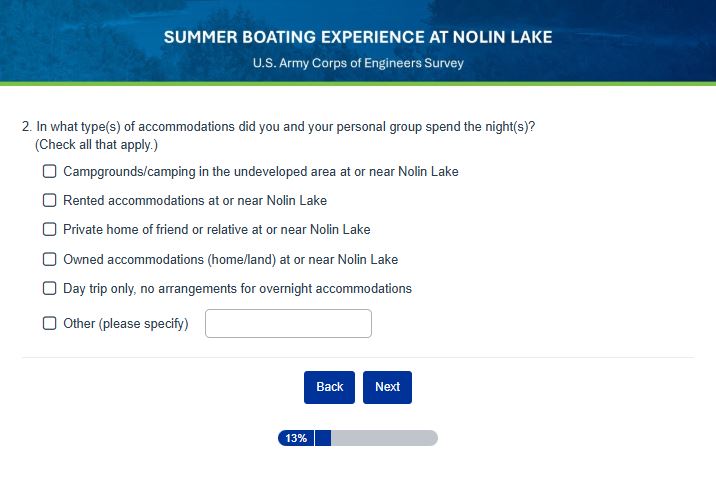Select the Private home of friend checkbox
This screenshot has width=716, height=489.
tap(49, 229)
